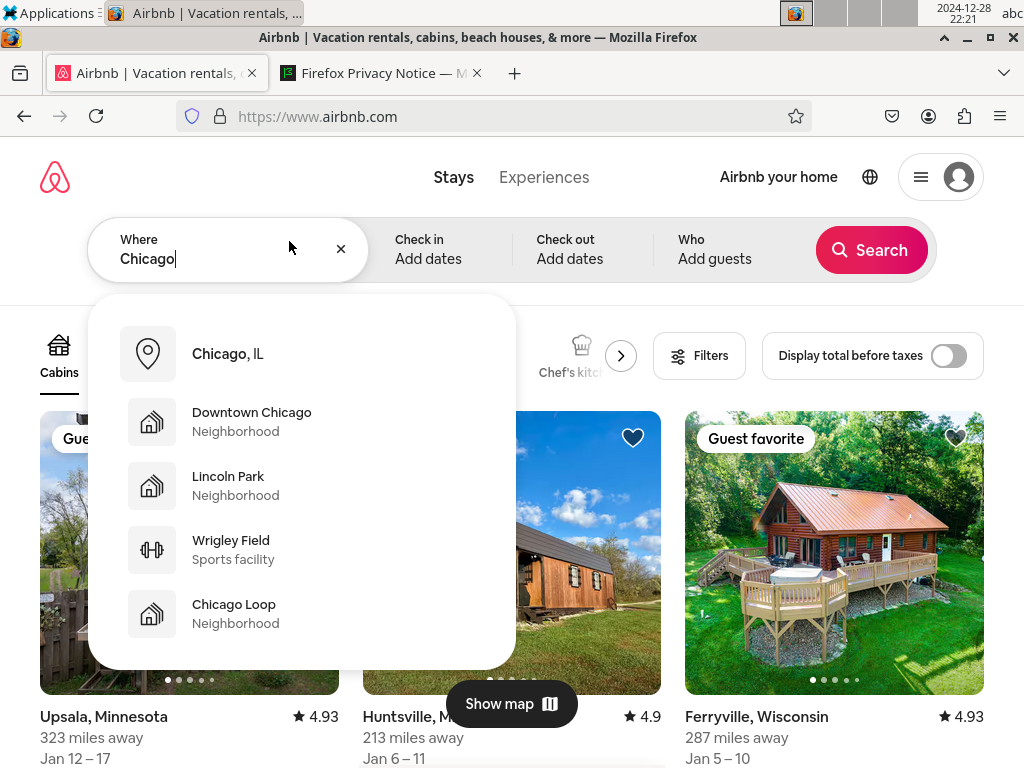The height and width of the screenshot is (768, 1024).
Task: Open the Check out date field
Action: [583, 249]
